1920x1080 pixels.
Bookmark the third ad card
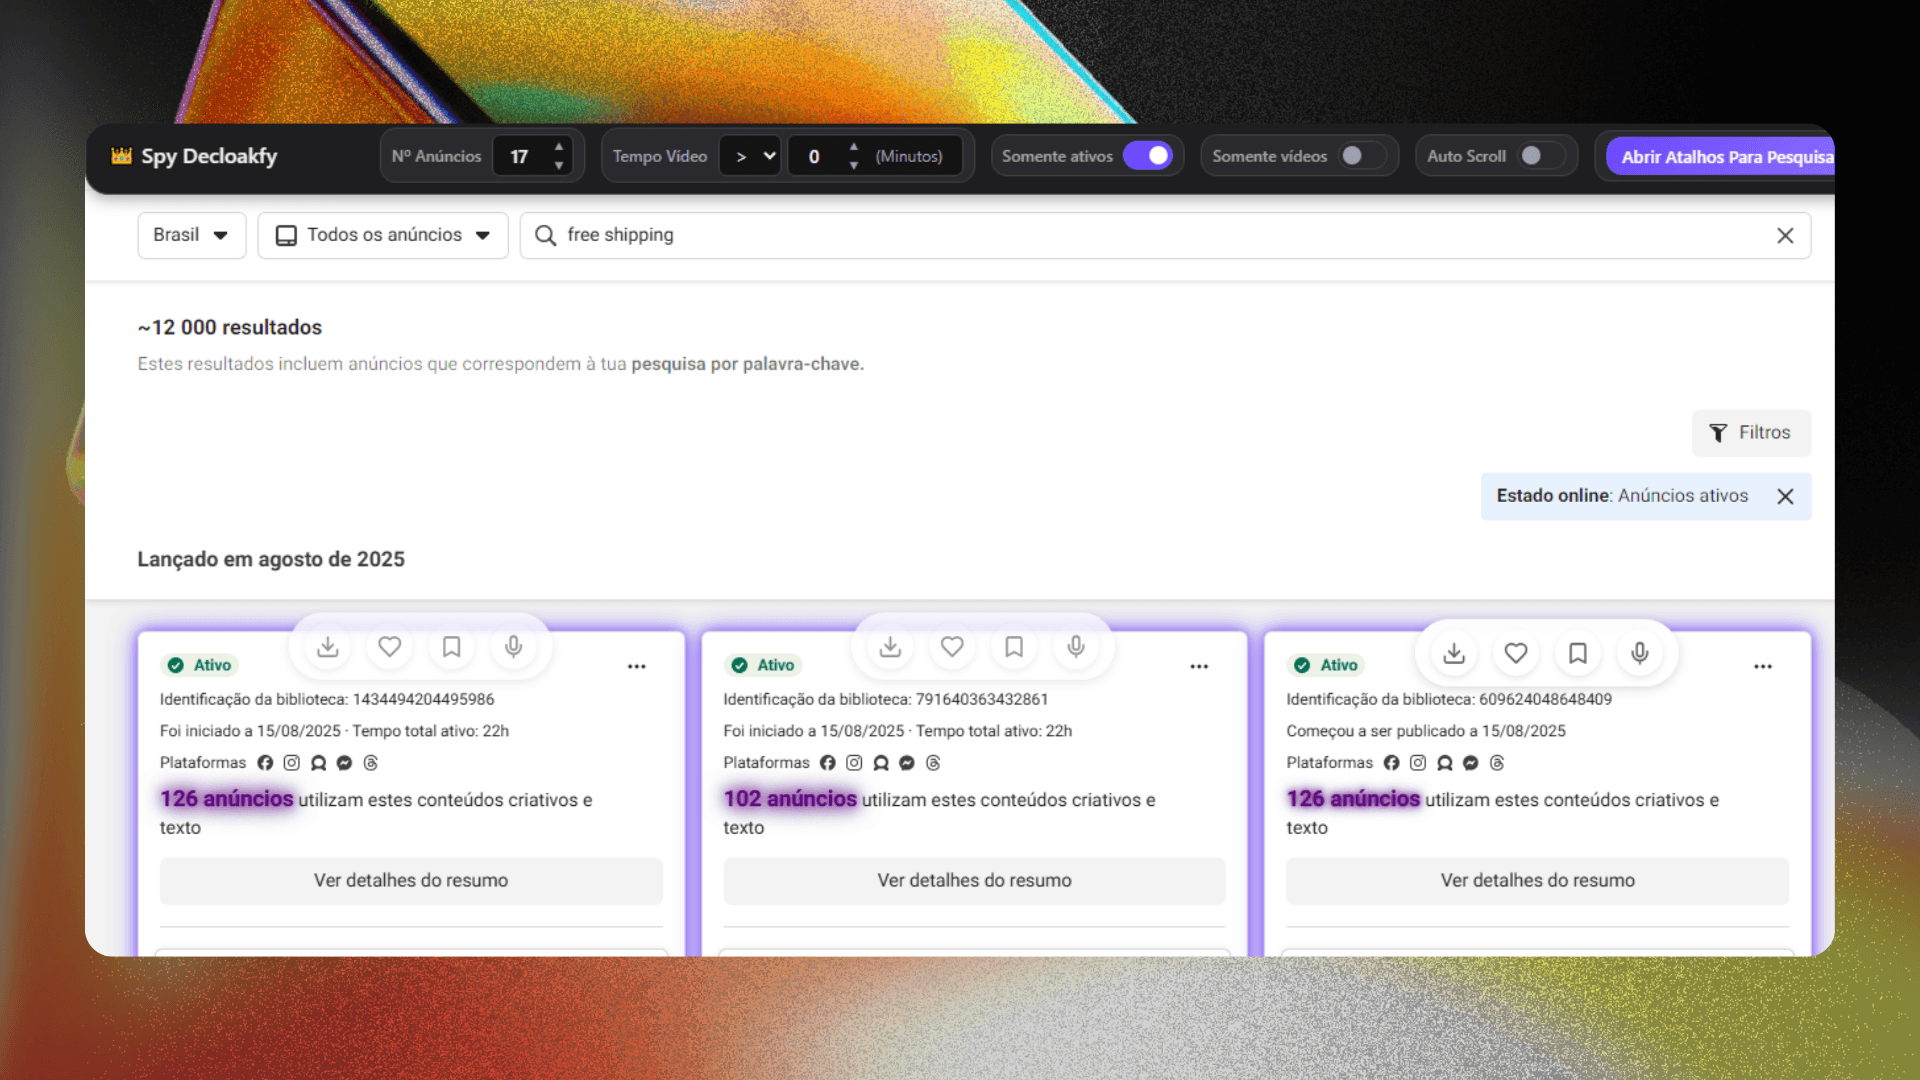(x=1577, y=652)
